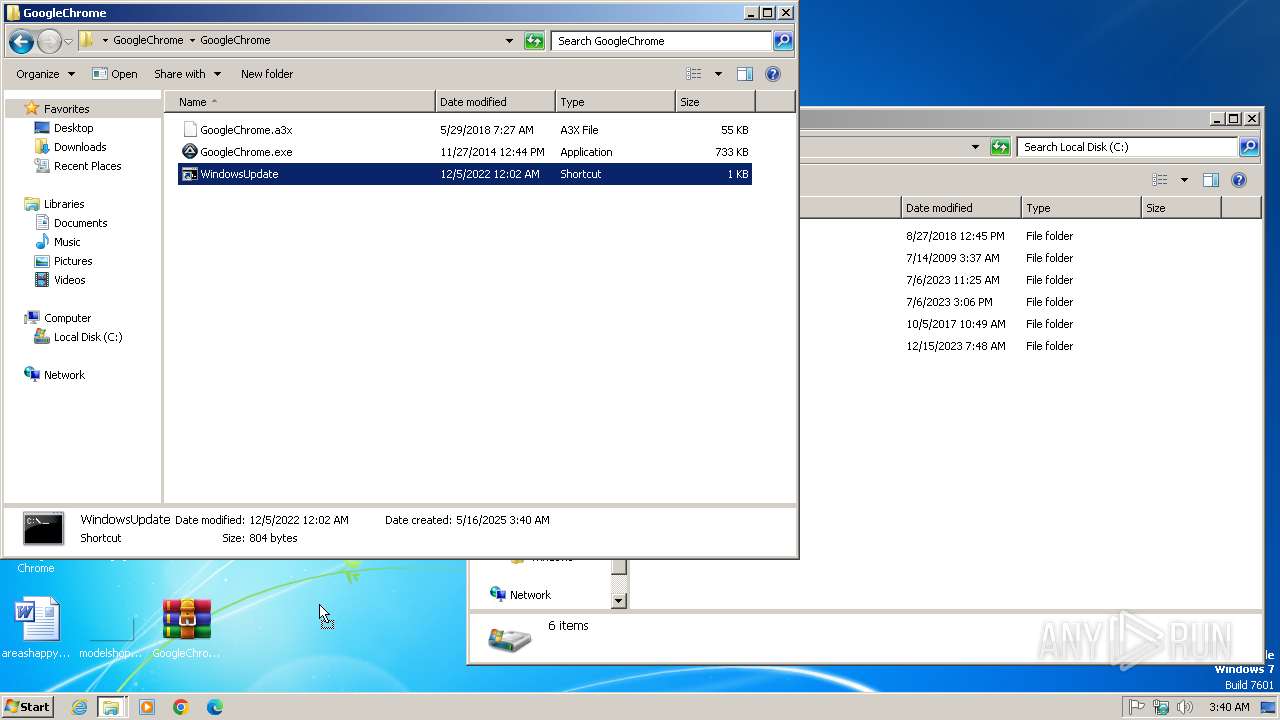Click the Help icon in GoogleChrome window
Screen dimensions: 1280x720
(772, 74)
